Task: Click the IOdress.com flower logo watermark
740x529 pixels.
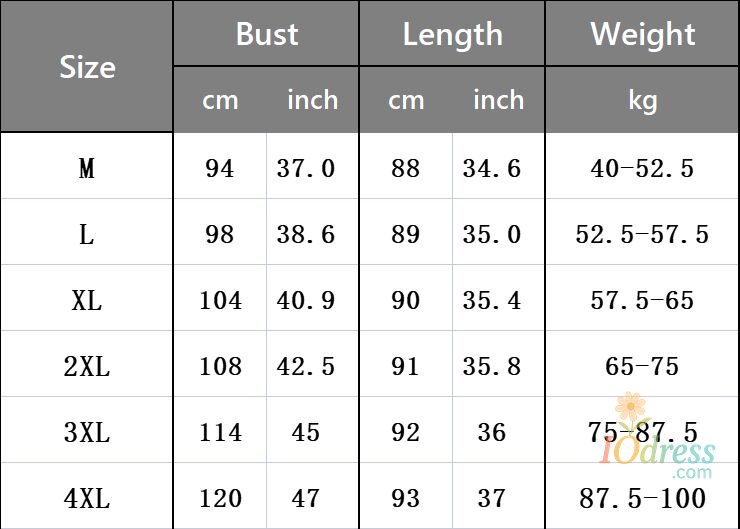Action: [x=657, y=435]
